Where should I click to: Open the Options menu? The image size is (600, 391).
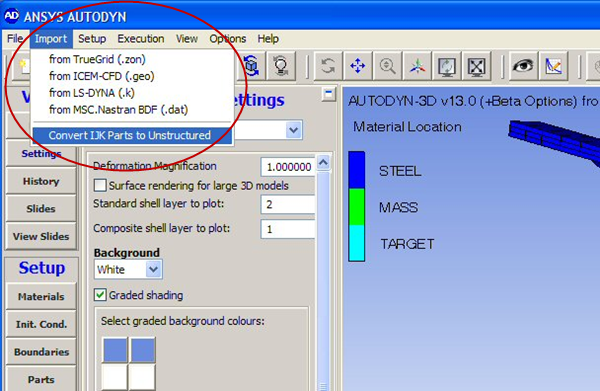228,39
